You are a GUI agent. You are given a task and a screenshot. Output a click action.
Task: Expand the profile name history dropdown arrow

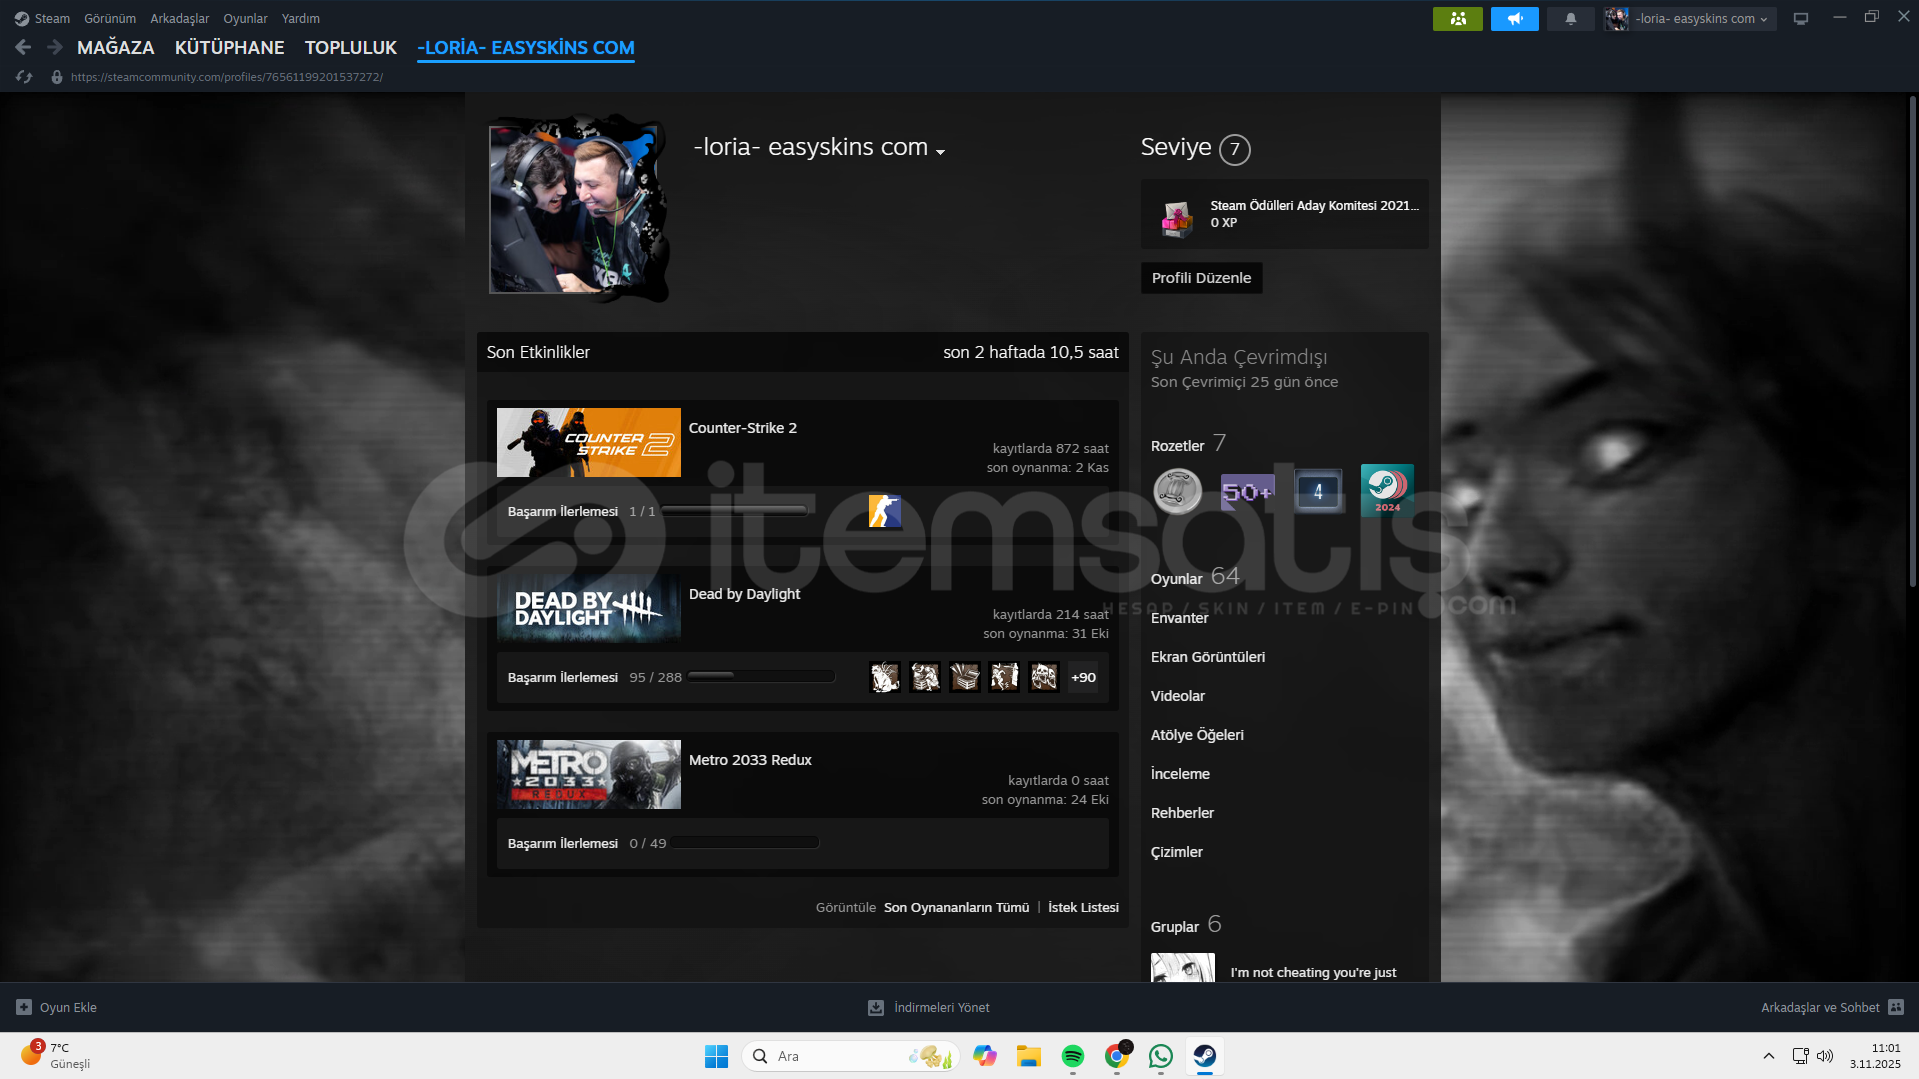940,151
